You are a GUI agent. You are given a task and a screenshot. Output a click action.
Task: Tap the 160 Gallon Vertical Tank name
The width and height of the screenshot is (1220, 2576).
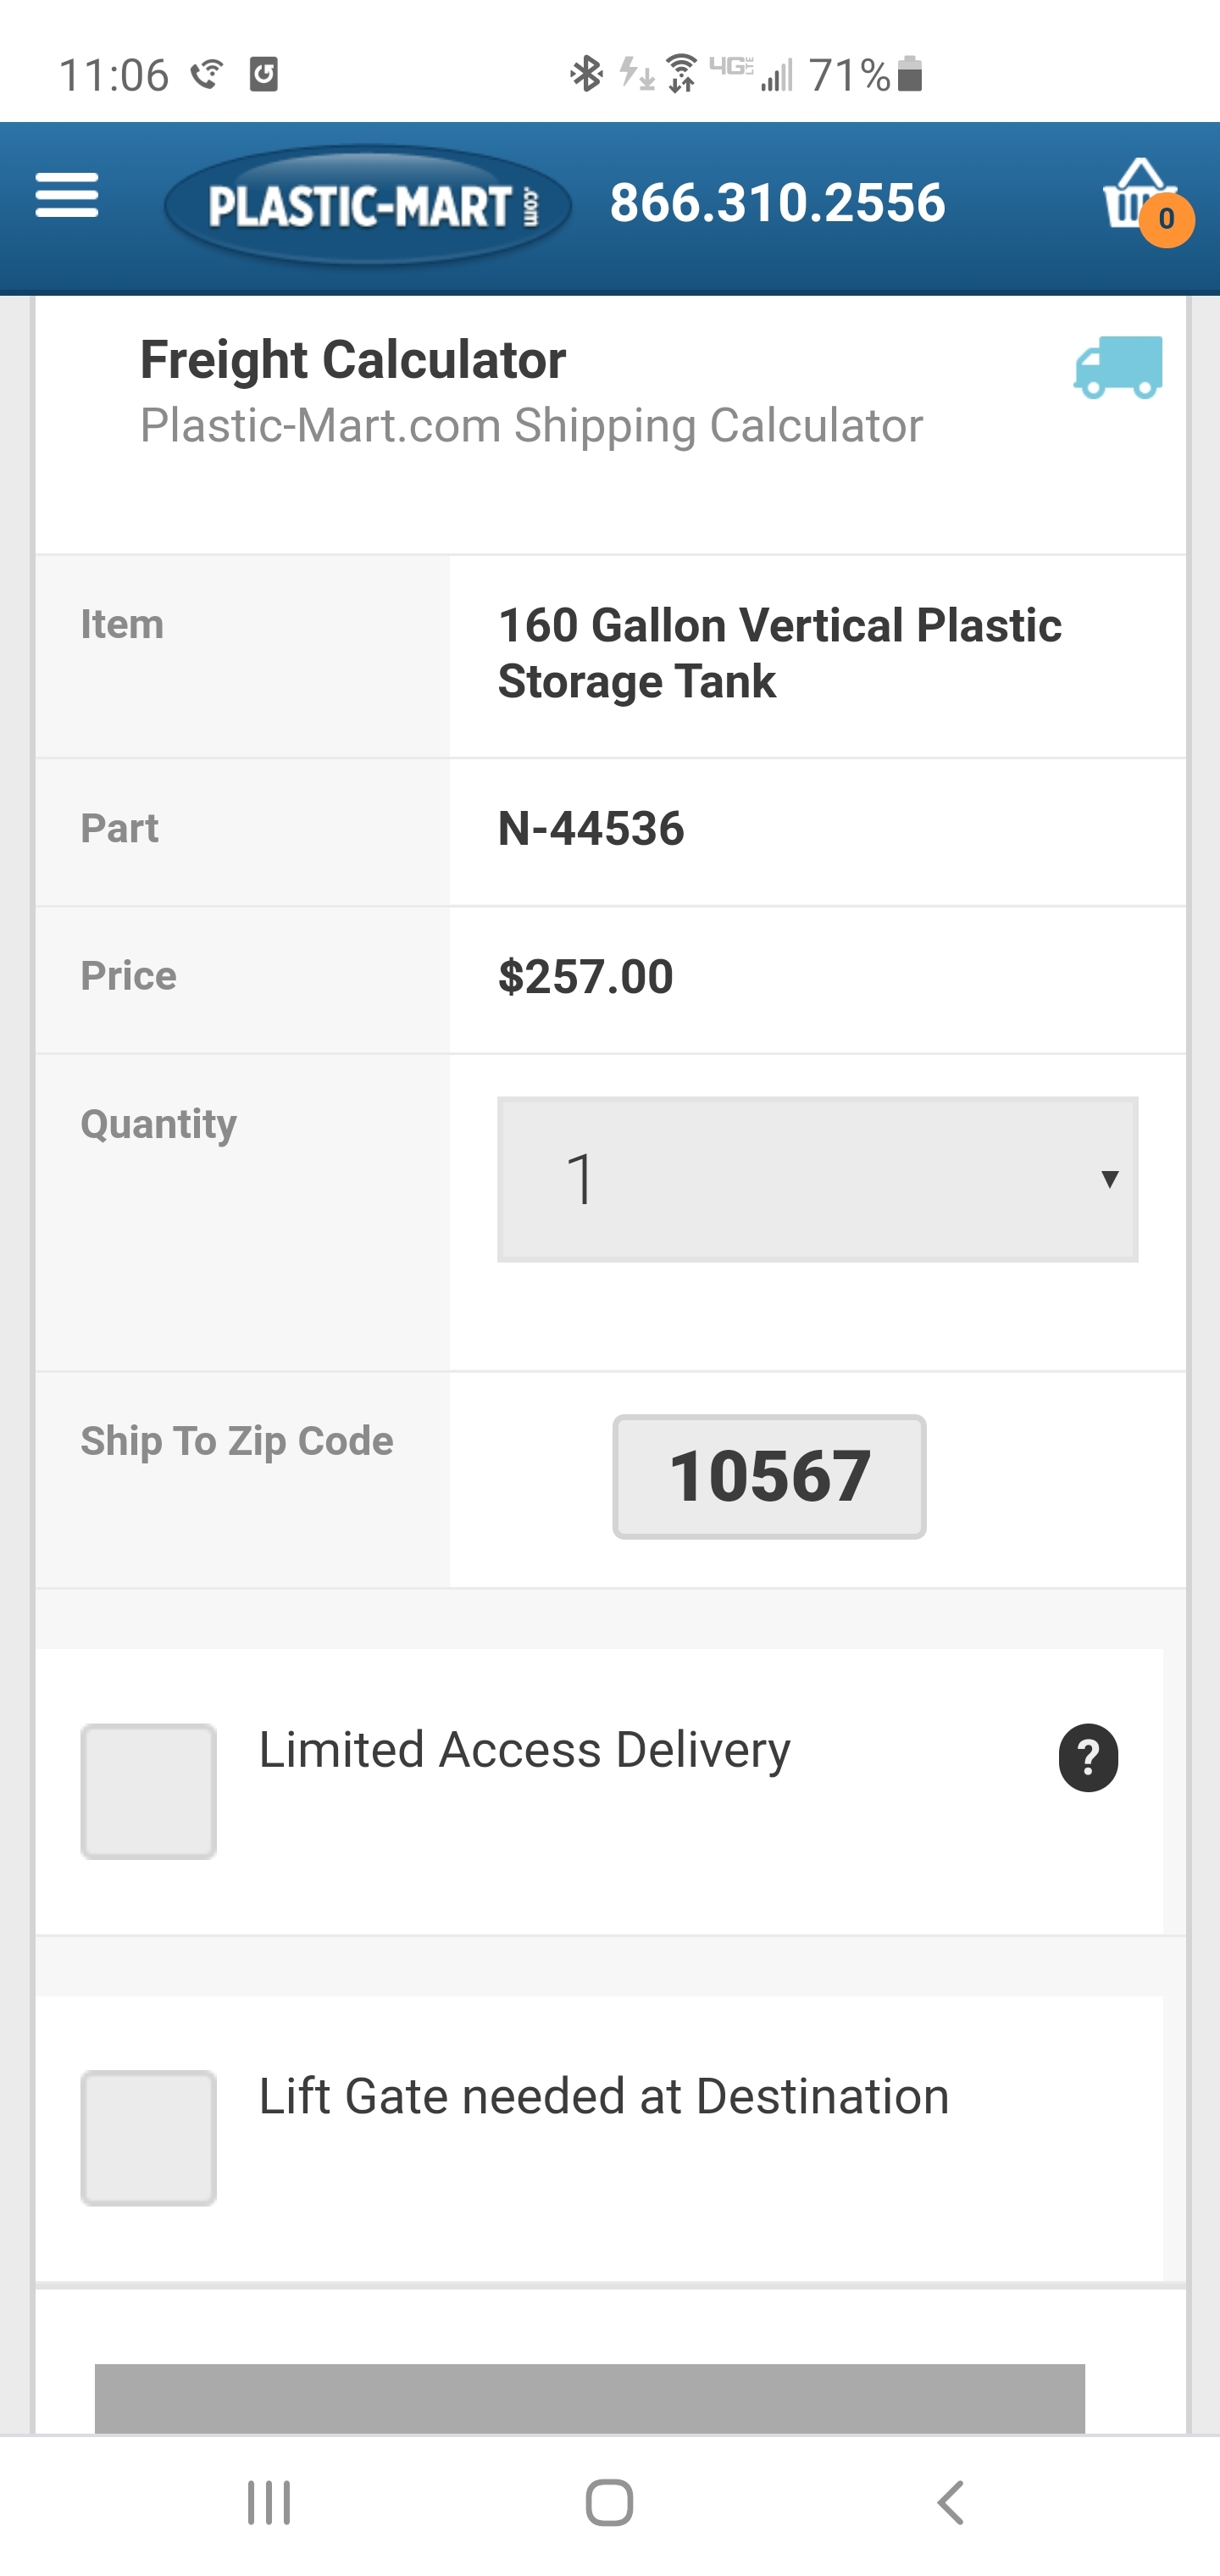point(779,653)
